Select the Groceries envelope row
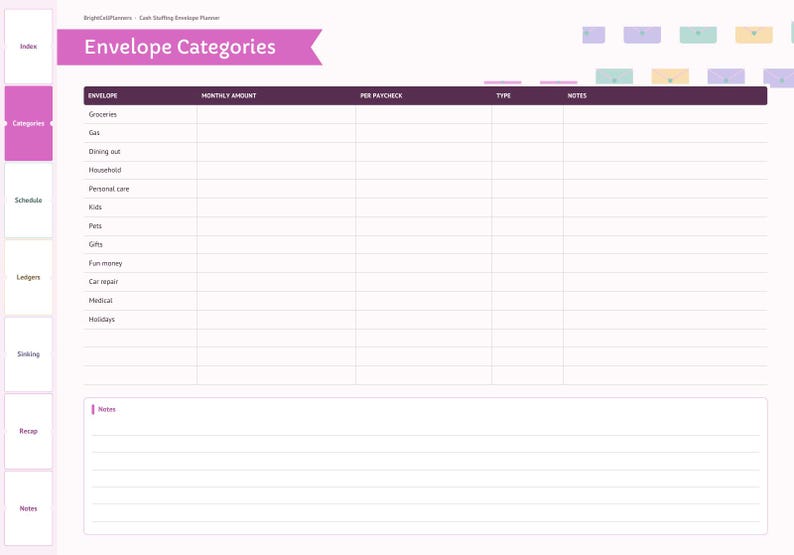Image resolution: width=794 pixels, height=555 pixels. click(x=425, y=114)
